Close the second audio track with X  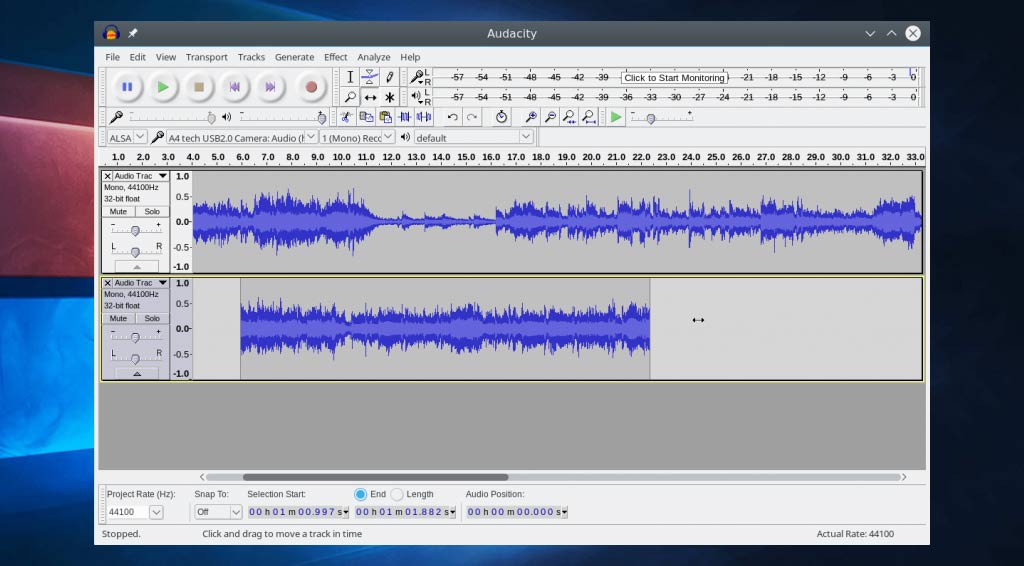click(x=108, y=283)
